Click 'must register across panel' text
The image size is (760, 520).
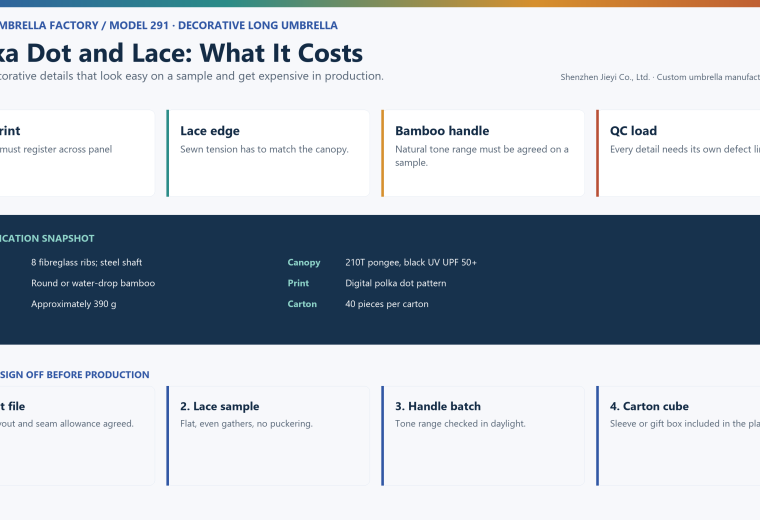coord(56,149)
